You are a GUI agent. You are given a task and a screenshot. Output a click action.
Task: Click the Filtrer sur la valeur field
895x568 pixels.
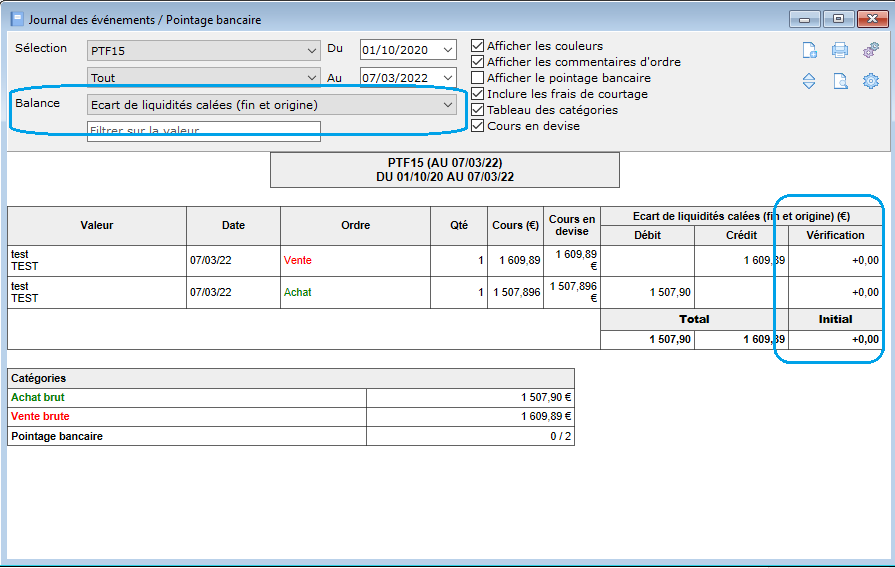point(204,131)
